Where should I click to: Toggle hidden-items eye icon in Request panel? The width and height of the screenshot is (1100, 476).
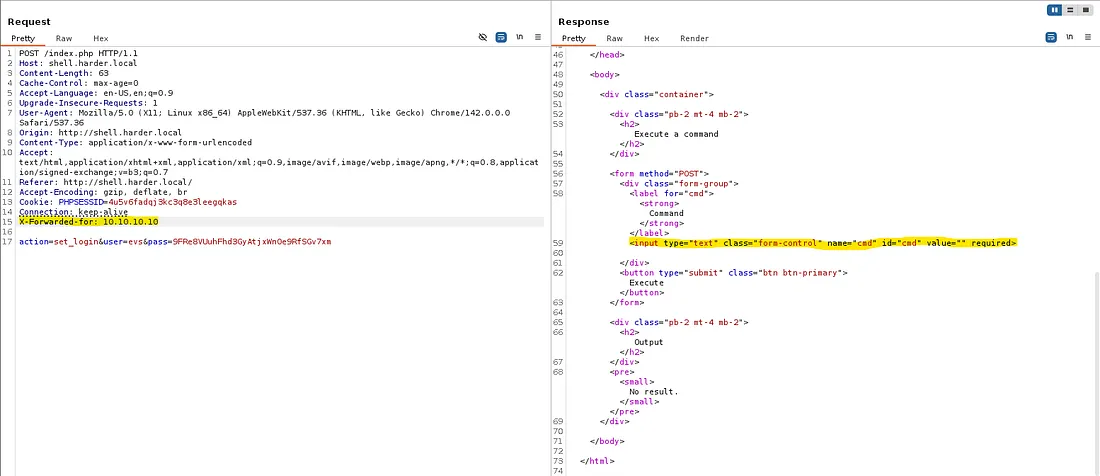pos(482,37)
